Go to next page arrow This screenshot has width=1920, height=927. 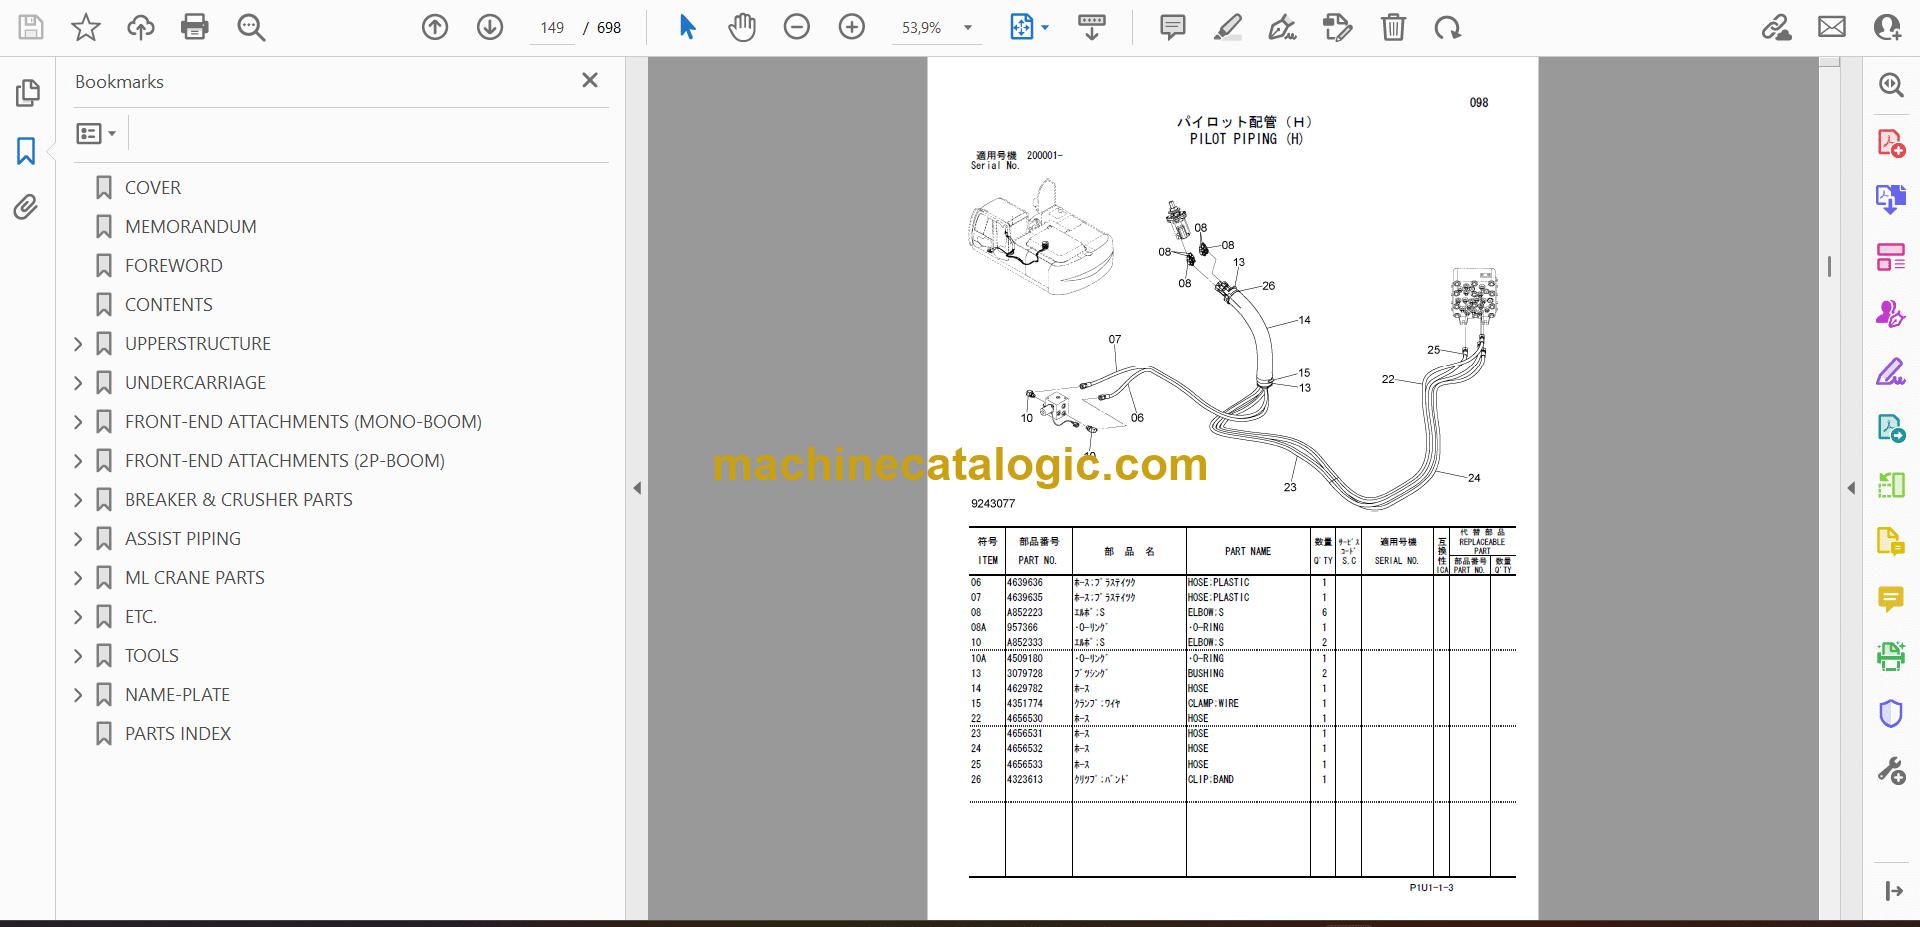490,27
